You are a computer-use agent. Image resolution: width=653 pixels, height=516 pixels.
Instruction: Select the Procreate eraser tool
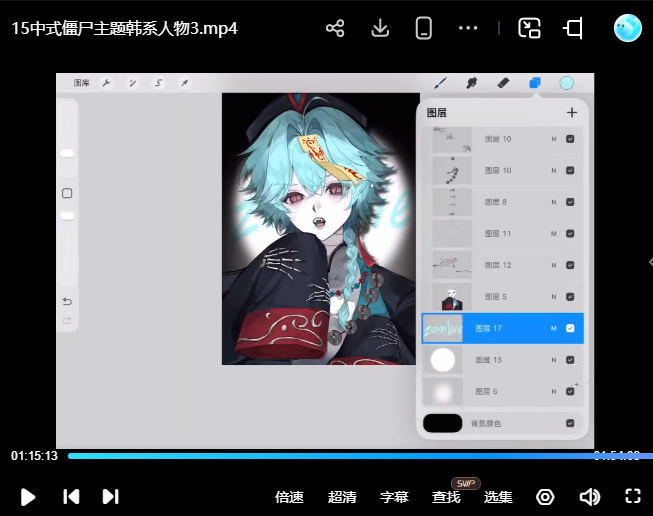tap(503, 83)
